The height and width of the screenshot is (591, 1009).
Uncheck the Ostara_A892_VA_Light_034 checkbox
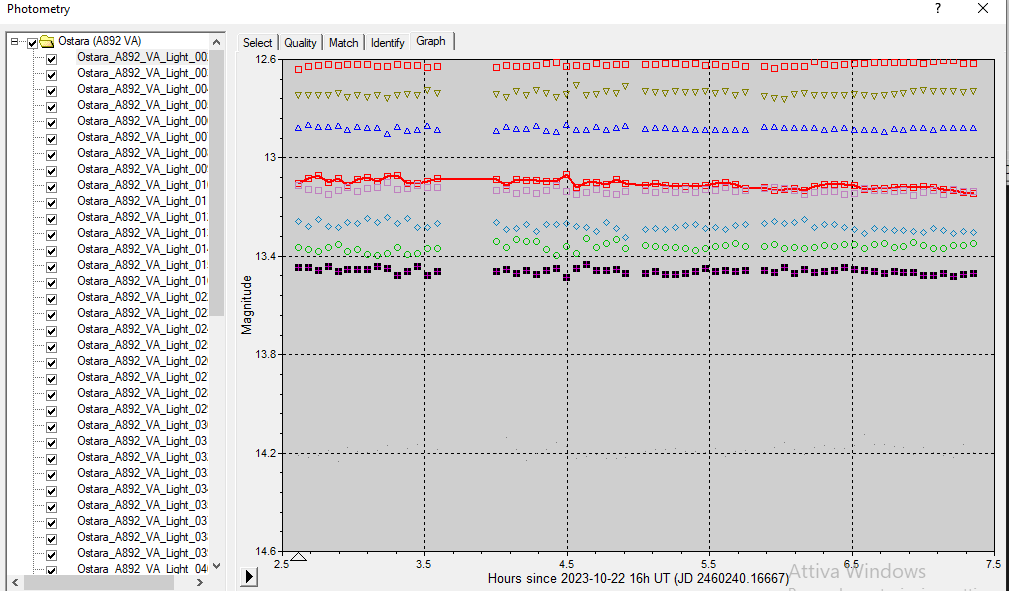coord(51,491)
